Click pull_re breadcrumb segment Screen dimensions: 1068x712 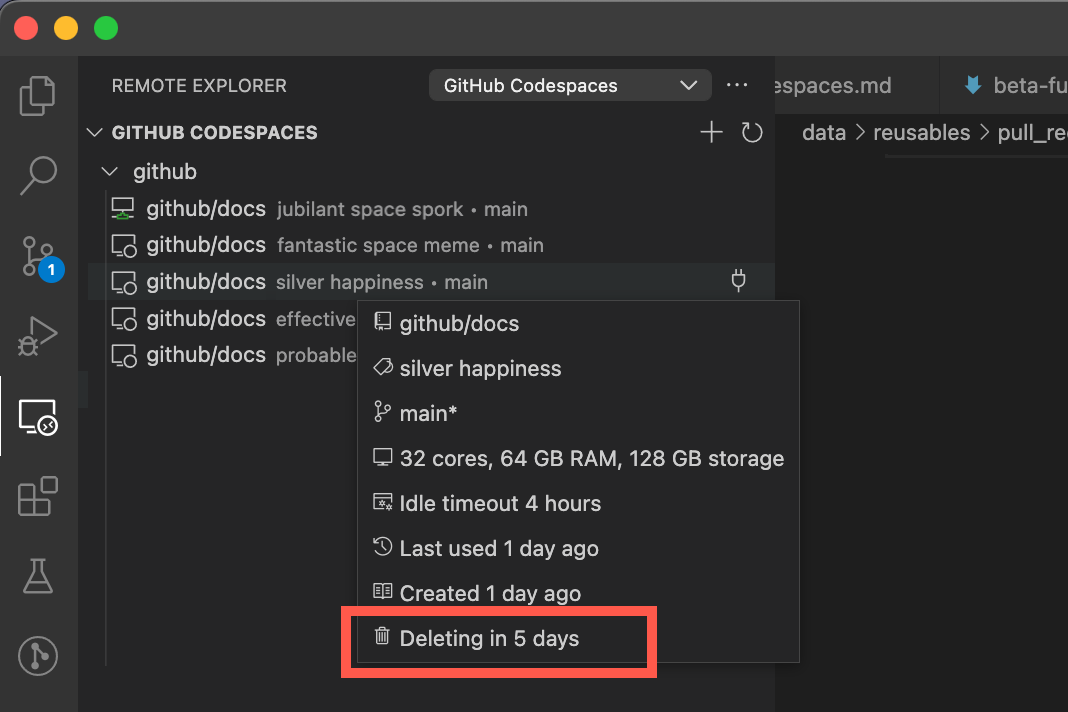1032,132
